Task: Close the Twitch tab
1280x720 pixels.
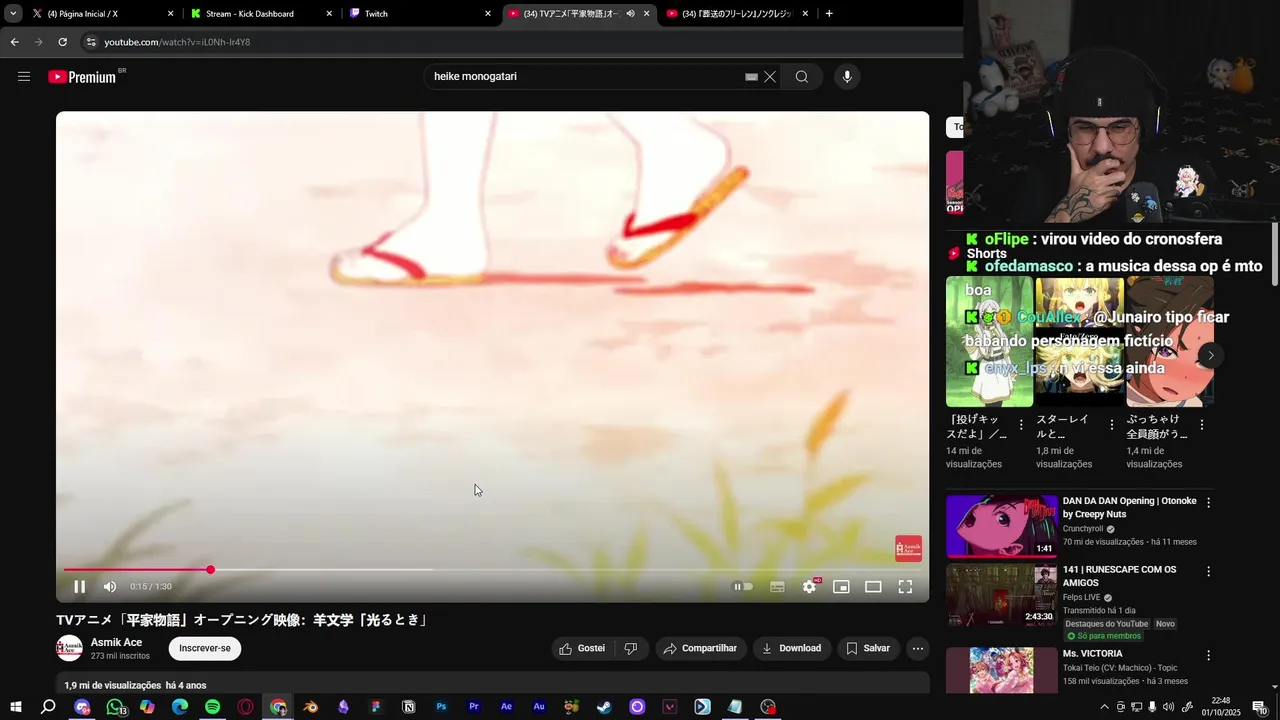Action: [488, 14]
